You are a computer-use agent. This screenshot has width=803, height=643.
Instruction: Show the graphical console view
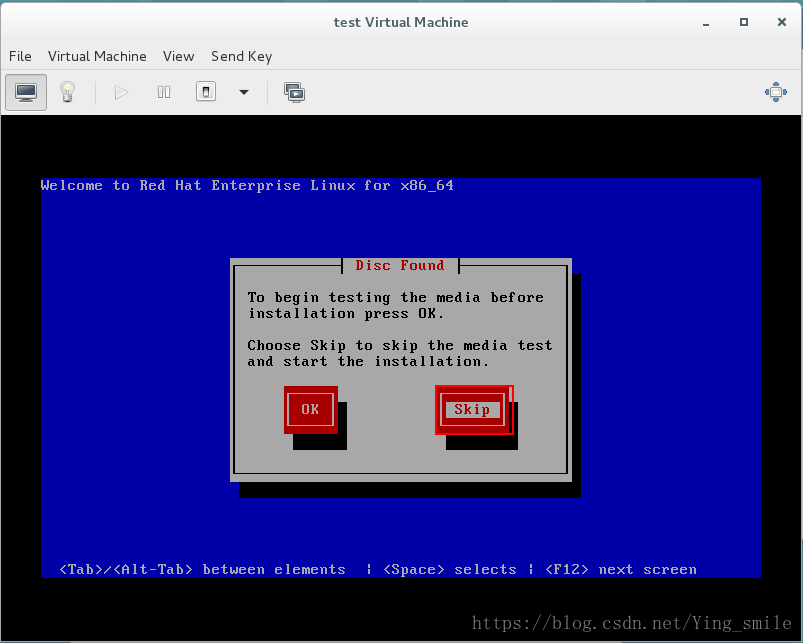[x=26, y=92]
